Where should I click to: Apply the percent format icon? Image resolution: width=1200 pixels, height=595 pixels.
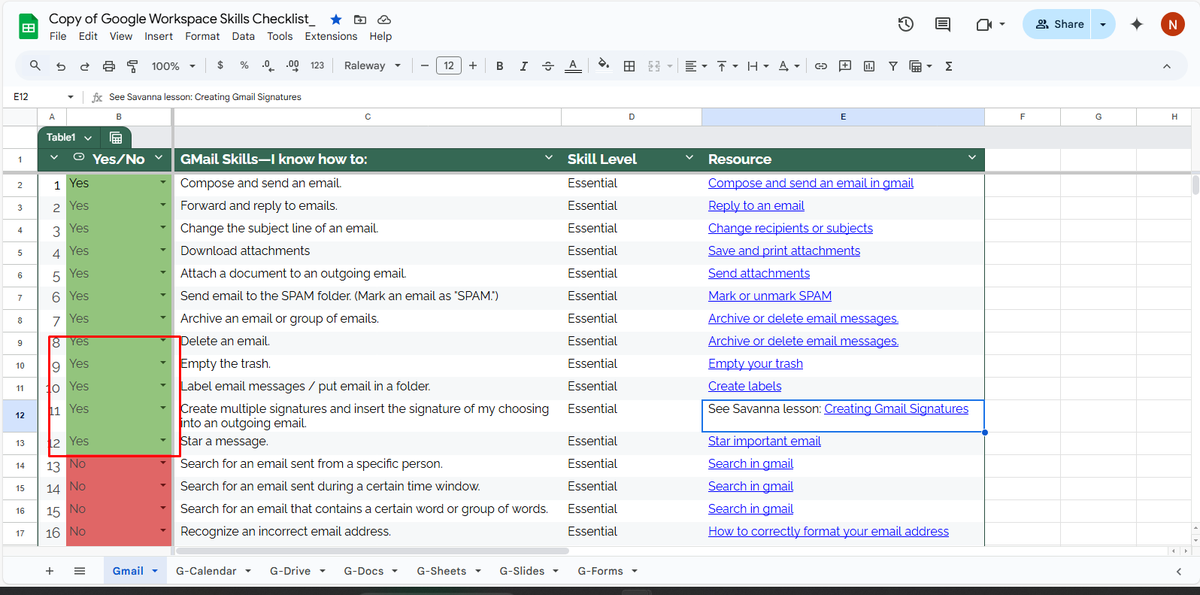(244, 66)
